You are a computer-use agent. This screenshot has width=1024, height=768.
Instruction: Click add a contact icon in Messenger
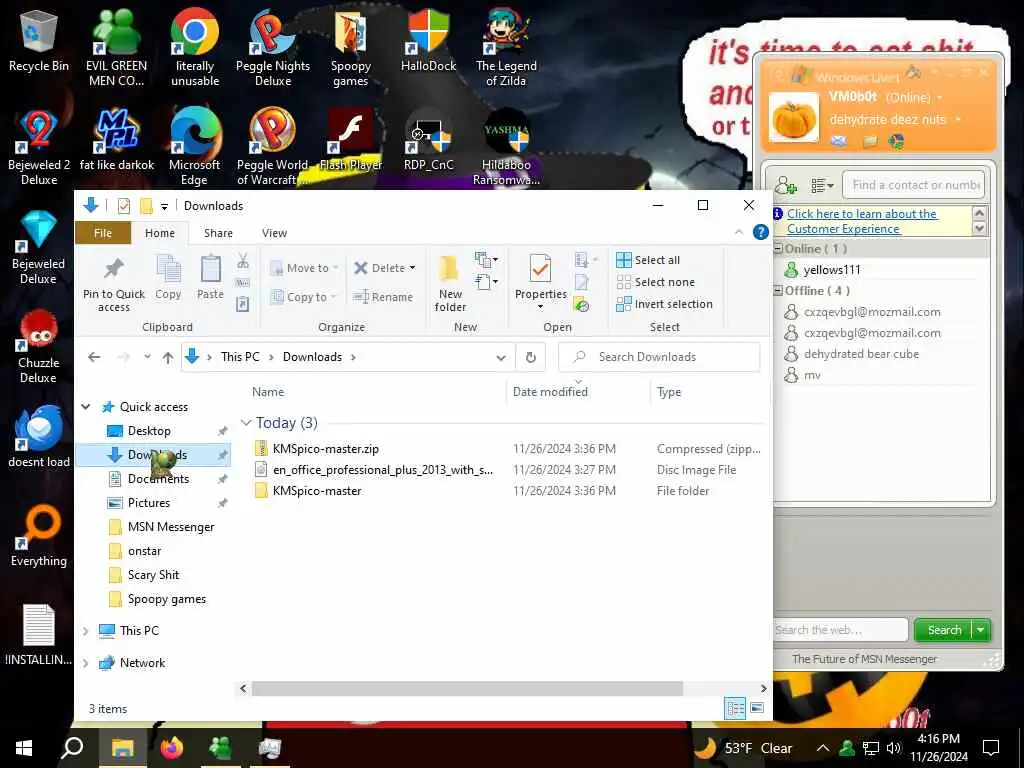pos(786,185)
